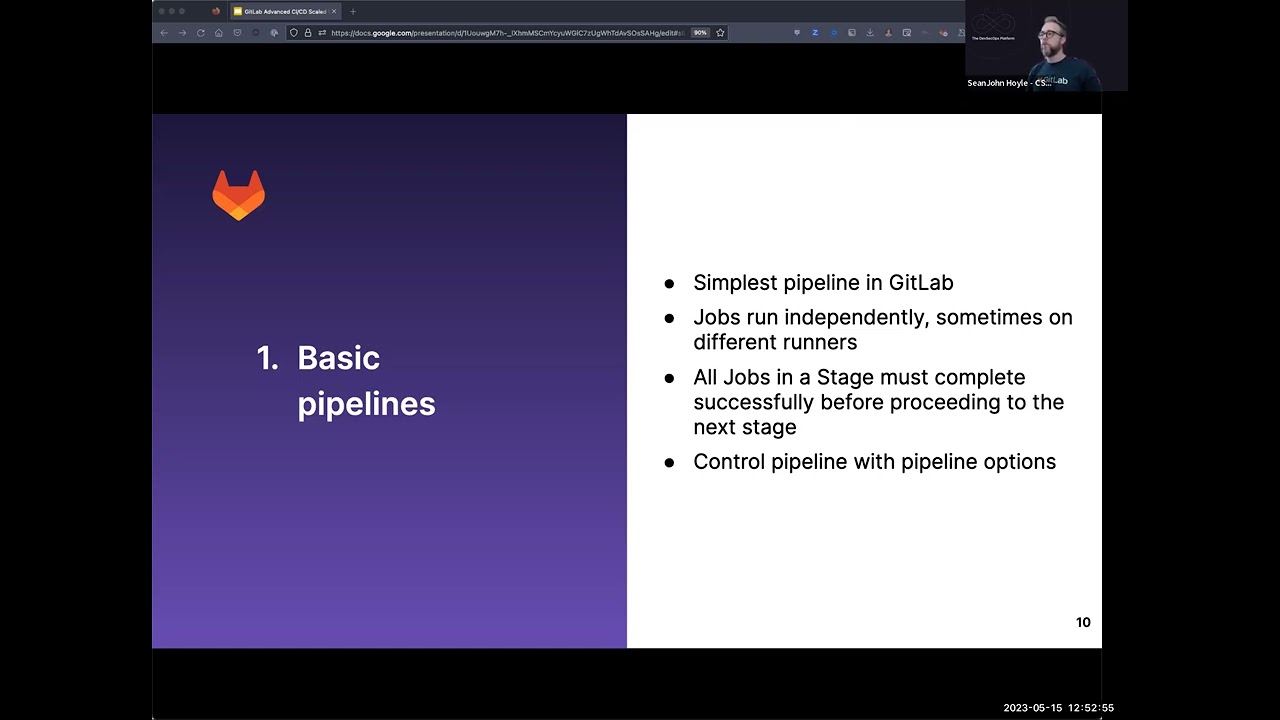The image size is (1280, 720).
Task: Click the "1. Basic pipelines" slide title
Action: (346, 381)
